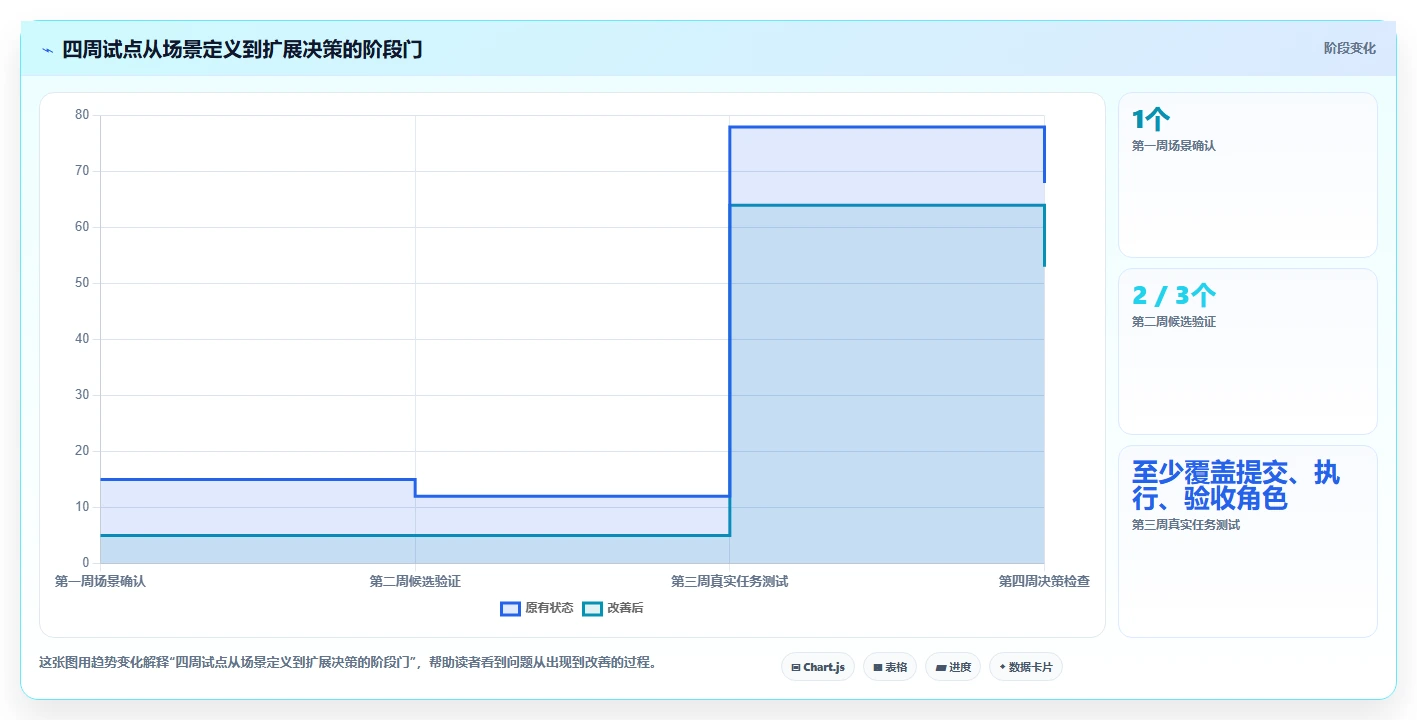
Task: Click the 表格 tag
Action: 890,667
